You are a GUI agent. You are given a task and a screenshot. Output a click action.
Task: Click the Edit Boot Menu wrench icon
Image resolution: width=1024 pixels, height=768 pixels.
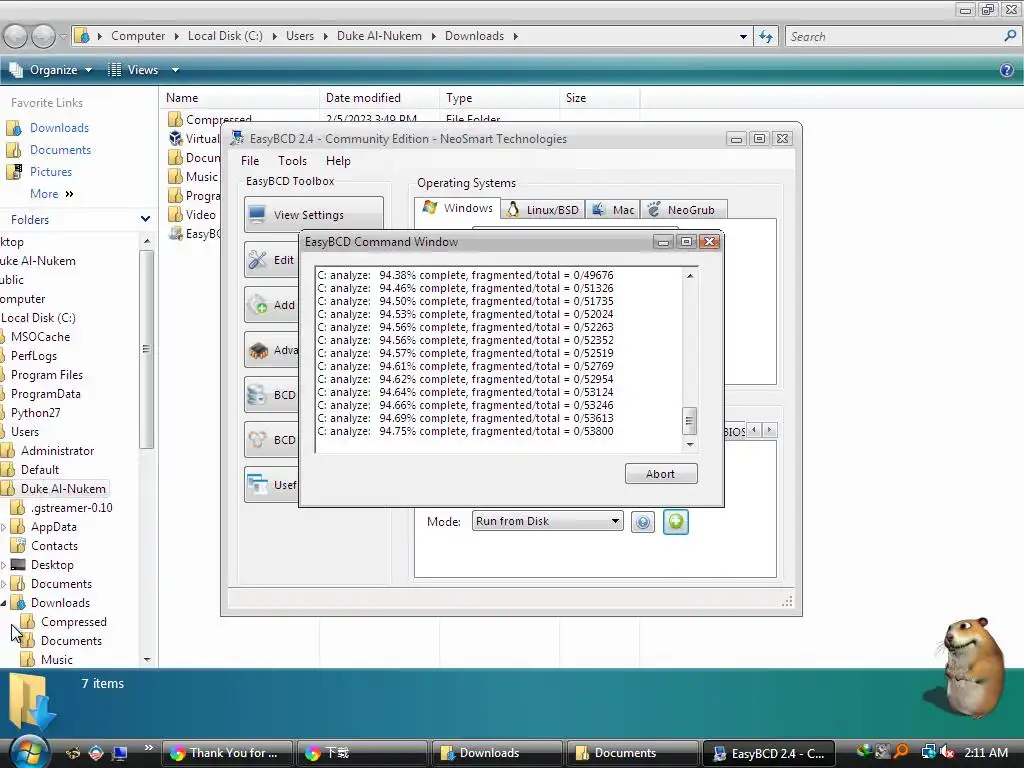click(x=258, y=260)
